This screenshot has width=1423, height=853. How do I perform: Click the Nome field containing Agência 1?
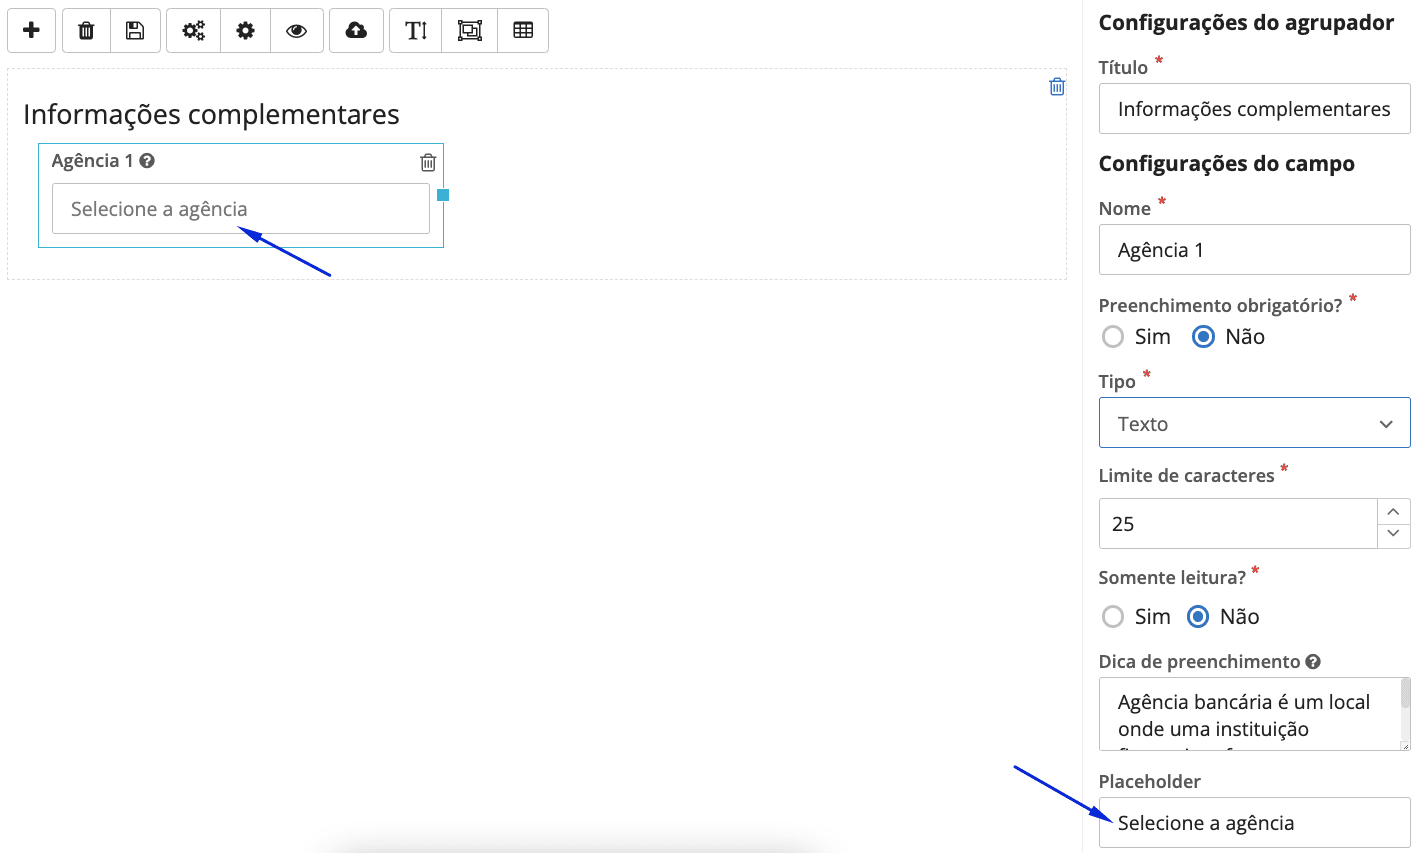1254,250
